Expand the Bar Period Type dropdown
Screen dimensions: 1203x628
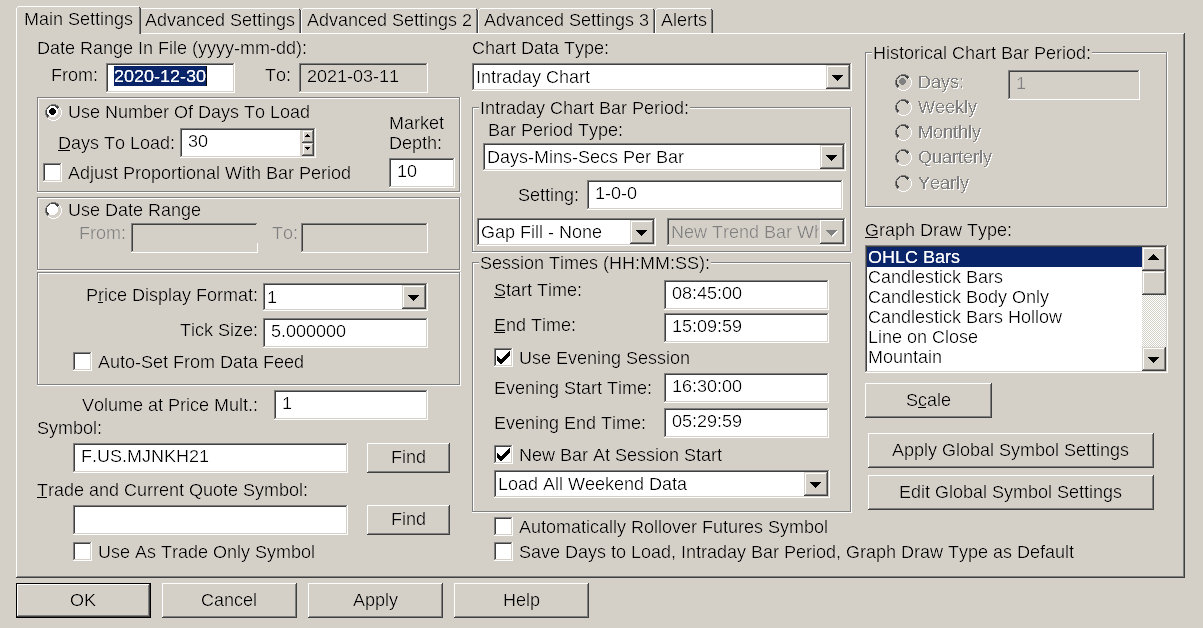click(830, 157)
